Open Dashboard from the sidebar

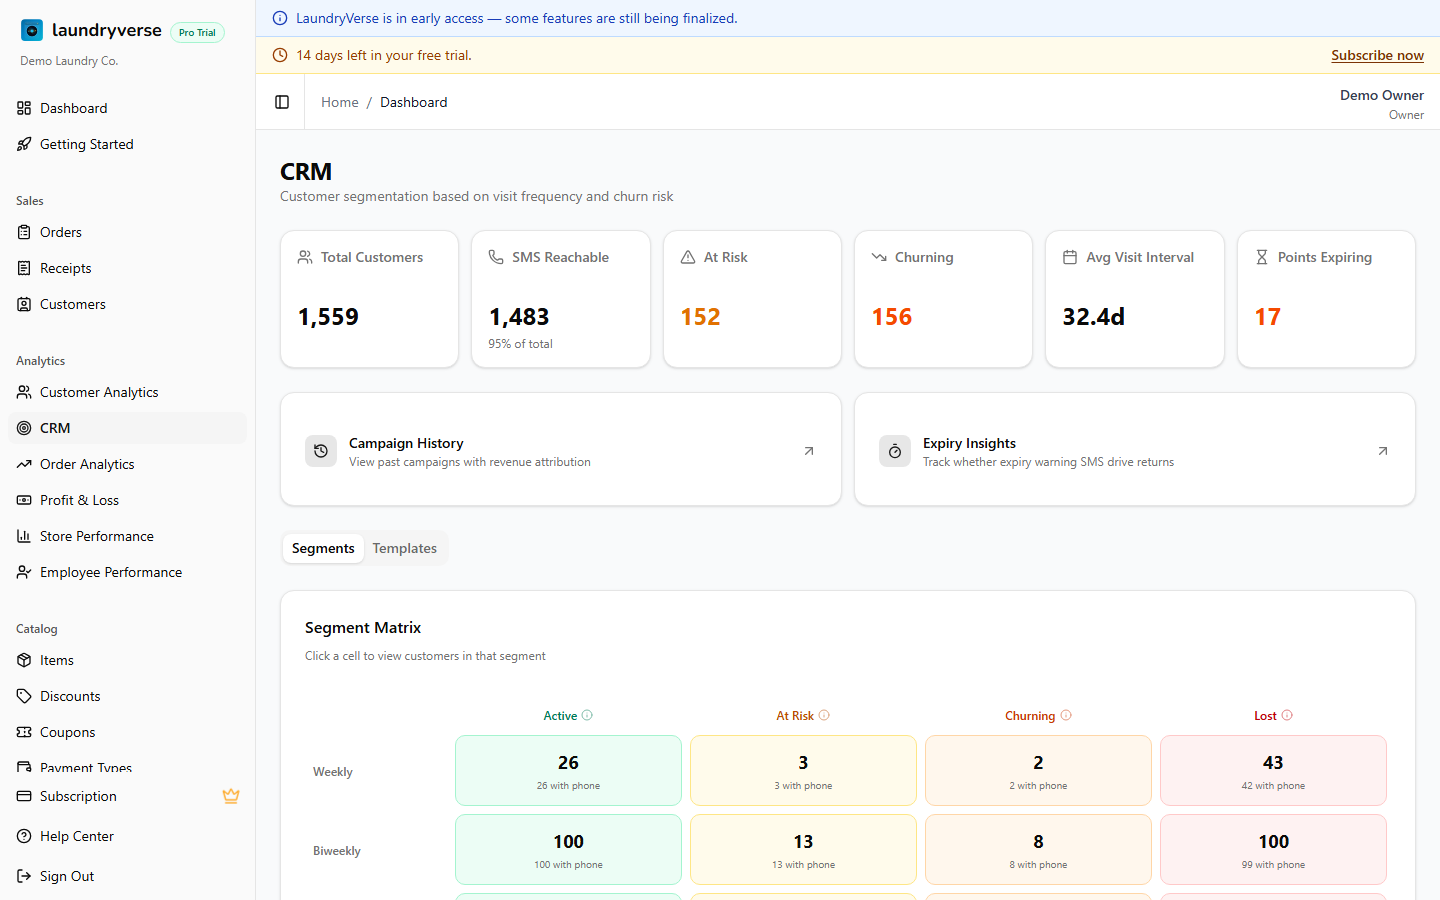tap(127, 108)
